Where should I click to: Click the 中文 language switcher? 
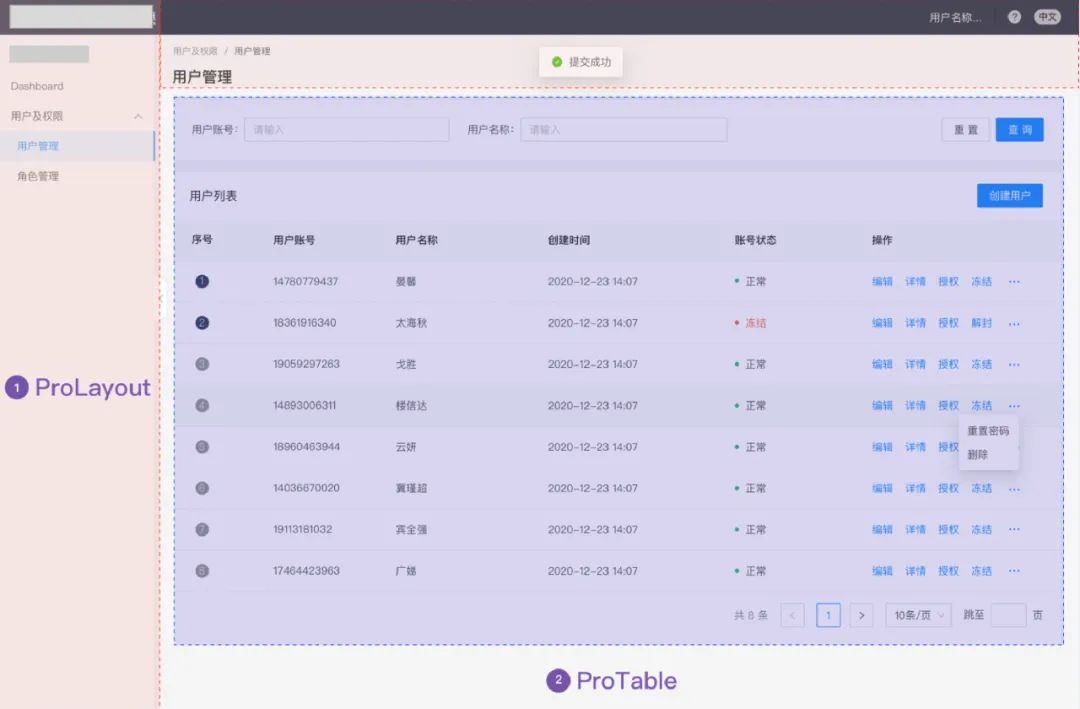(x=1047, y=16)
